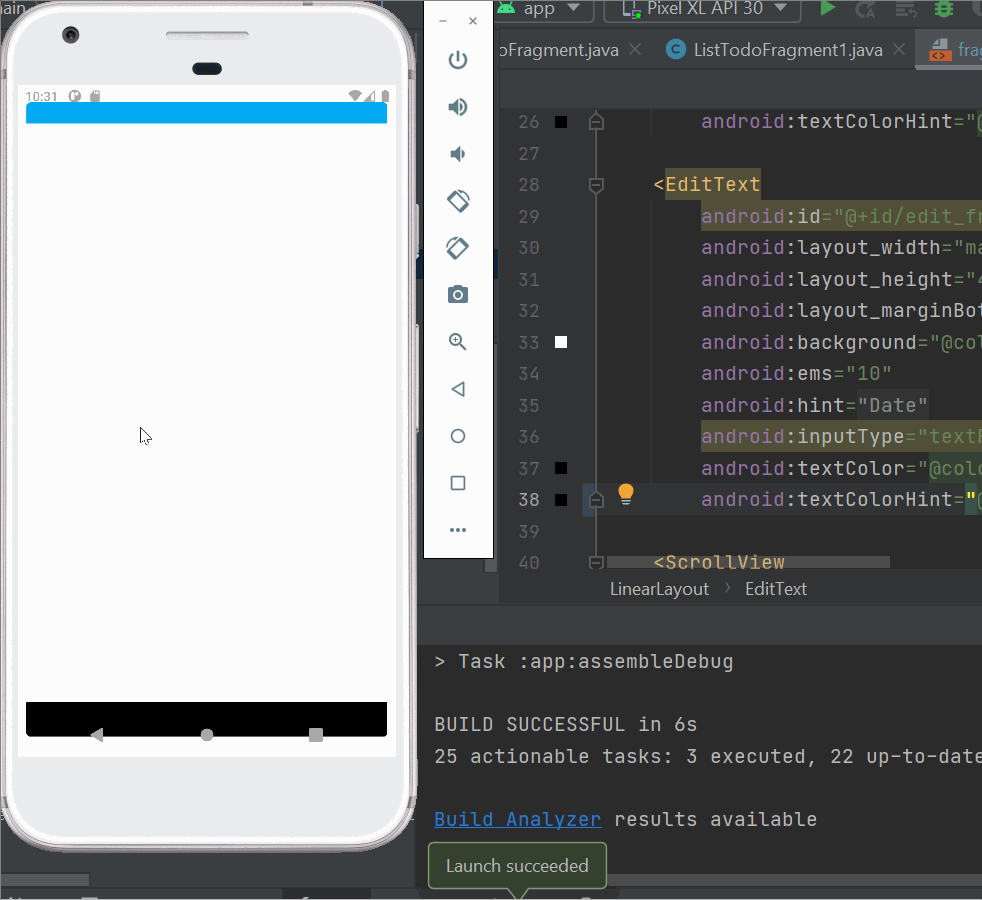Rotate the emulator left using rotate icon
This screenshot has width=982, height=900.
tap(457, 200)
